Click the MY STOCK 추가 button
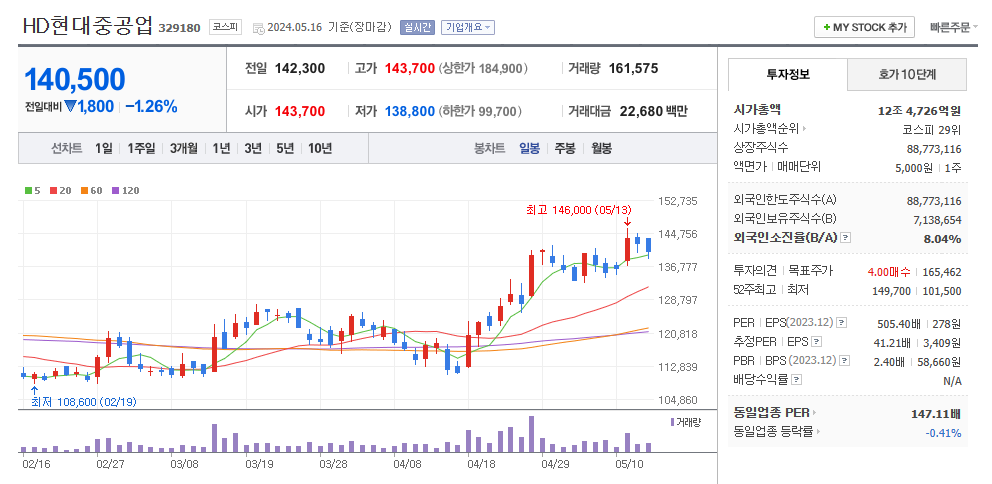This screenshot has width=992, height=484. coord(864,28)
